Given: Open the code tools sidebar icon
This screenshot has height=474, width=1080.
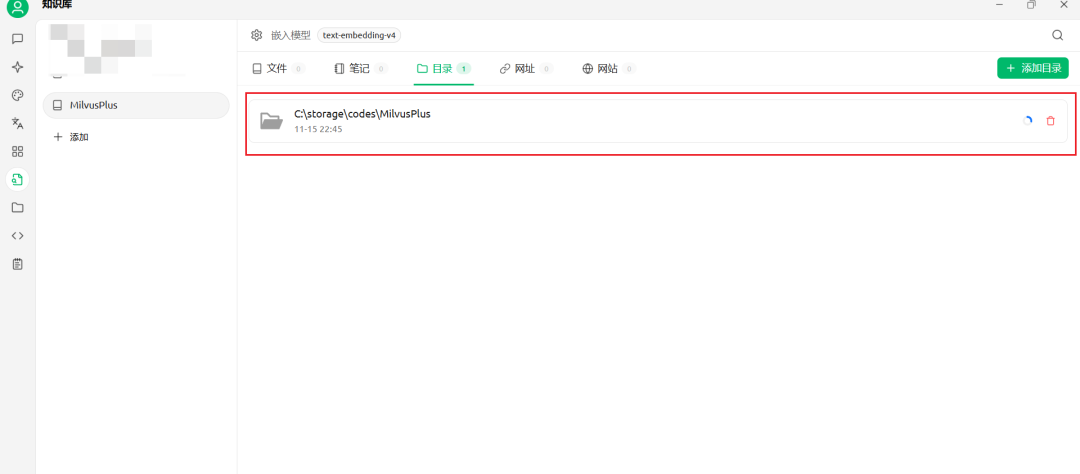Looking at the screenshot, I should click(x=18, y=236).
